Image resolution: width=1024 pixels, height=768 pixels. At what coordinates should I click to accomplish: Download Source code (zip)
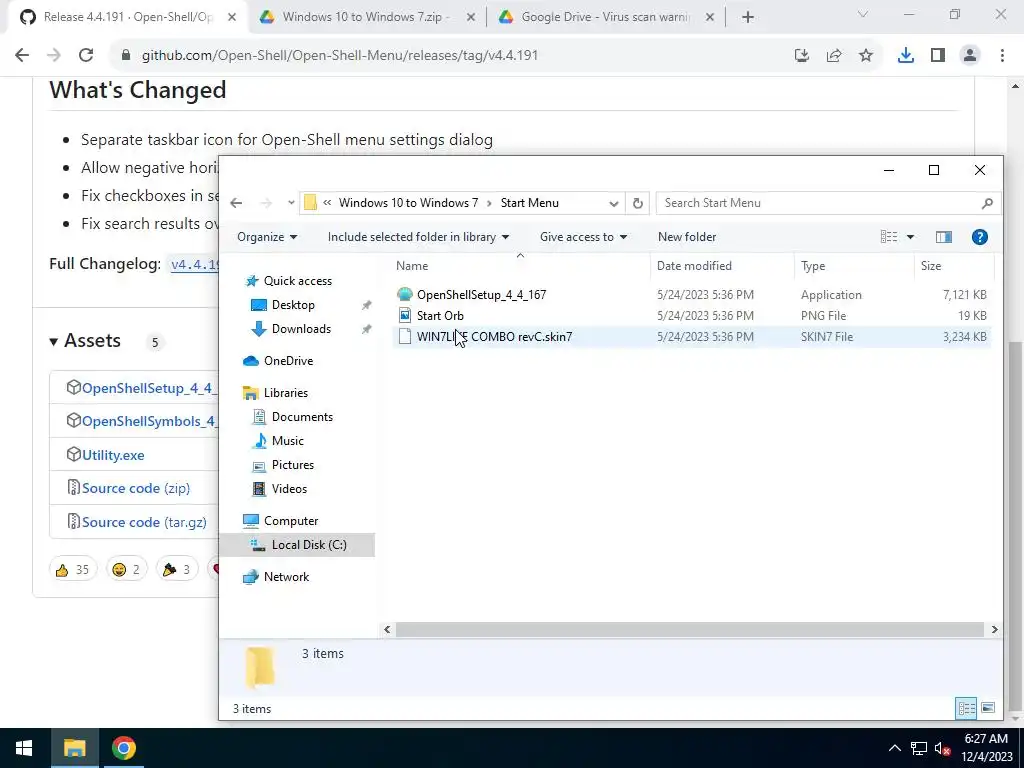tap(135, 488)
